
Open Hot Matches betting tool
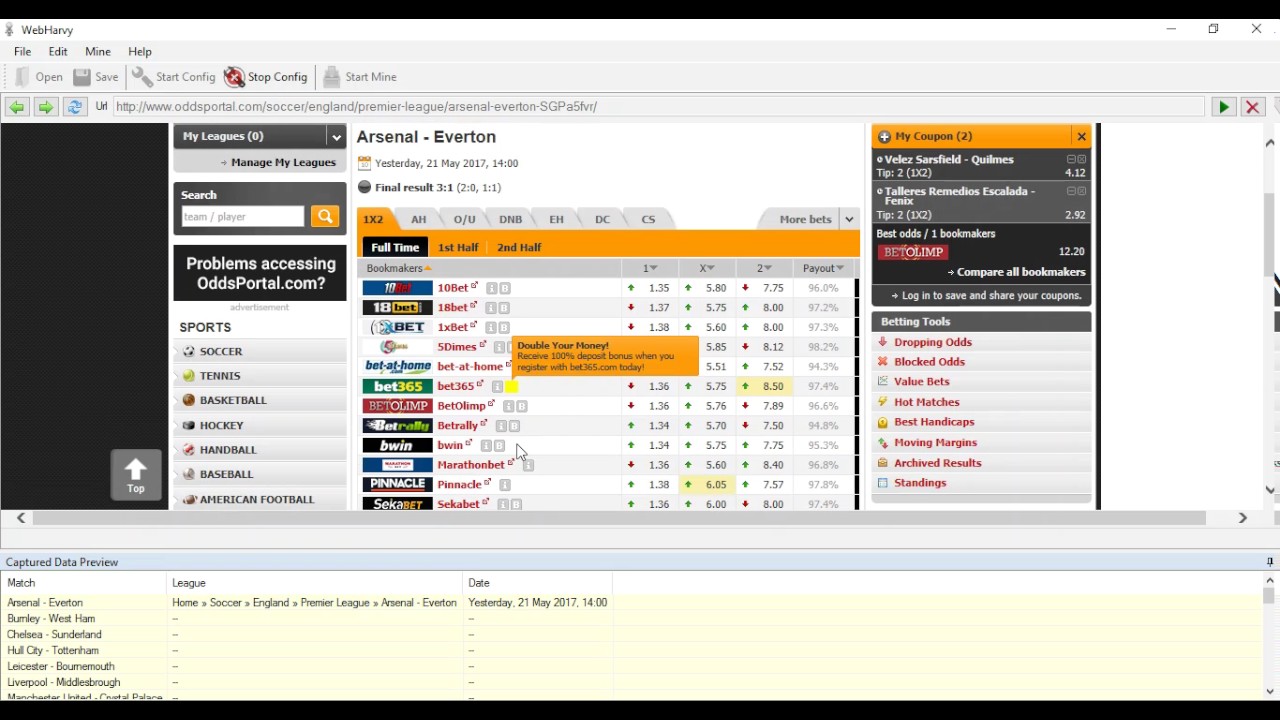tap(927, 402)
